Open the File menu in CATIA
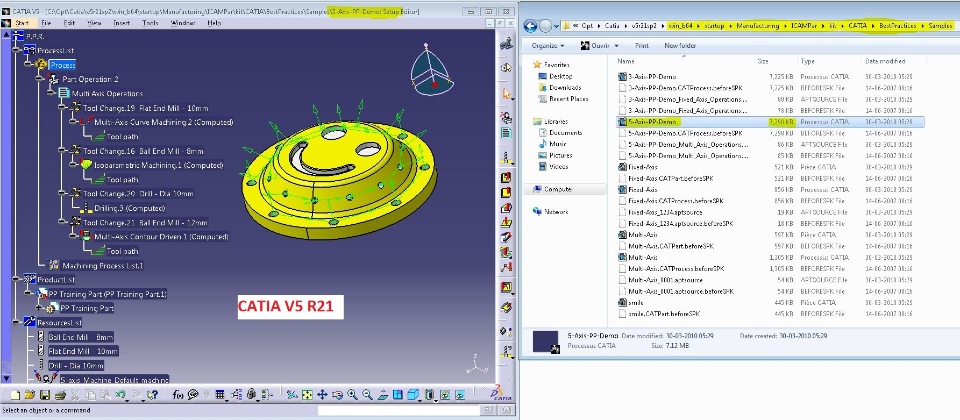The height and width of the screenshot is (420, 960). pyautogui.click(x=48, y=23)
